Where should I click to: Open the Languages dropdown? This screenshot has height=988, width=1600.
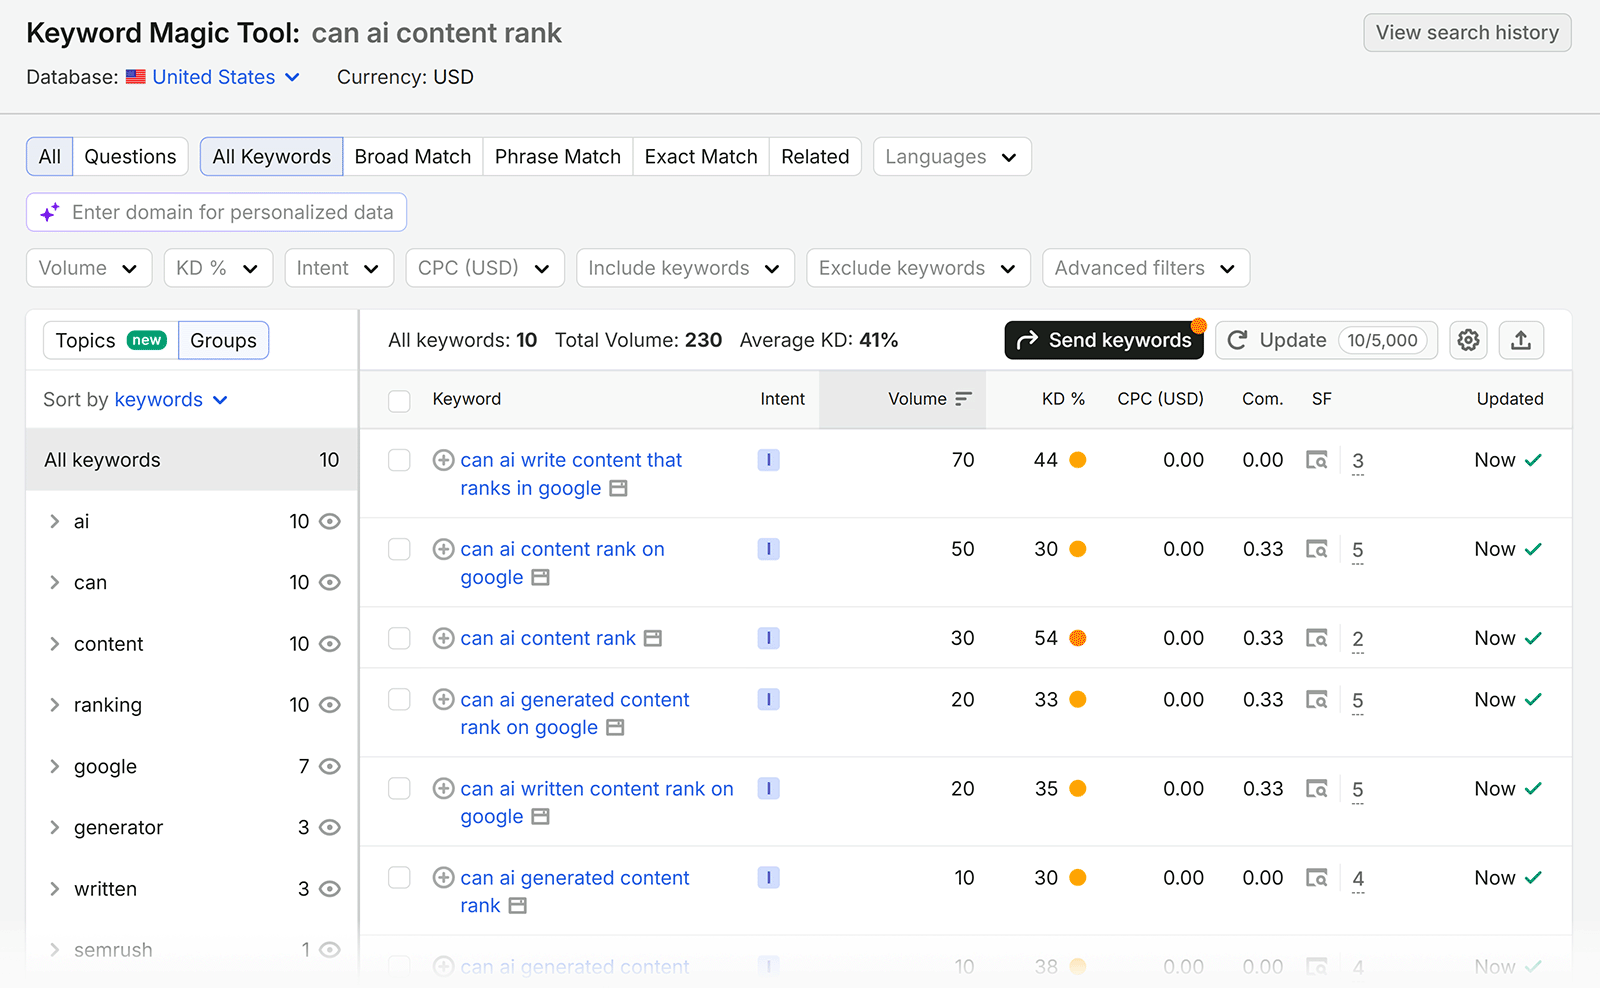click(x=952, y=157)
